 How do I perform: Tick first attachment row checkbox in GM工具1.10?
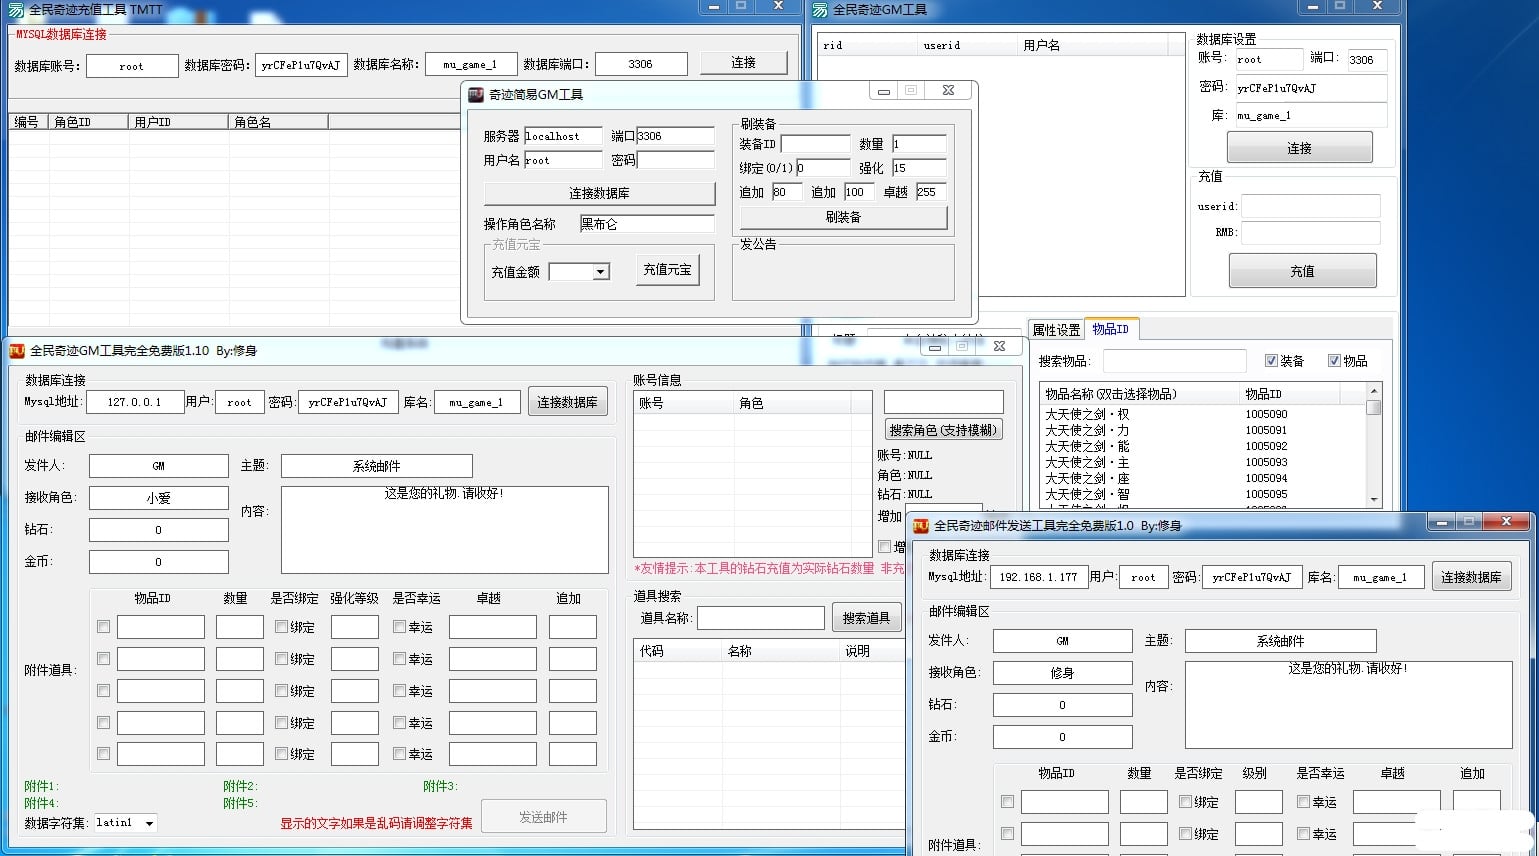pos(103,627)
